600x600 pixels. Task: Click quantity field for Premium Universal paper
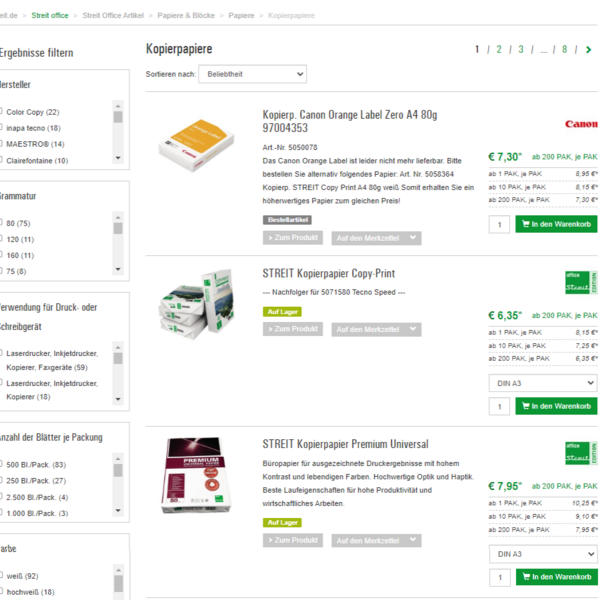[499, 577]
